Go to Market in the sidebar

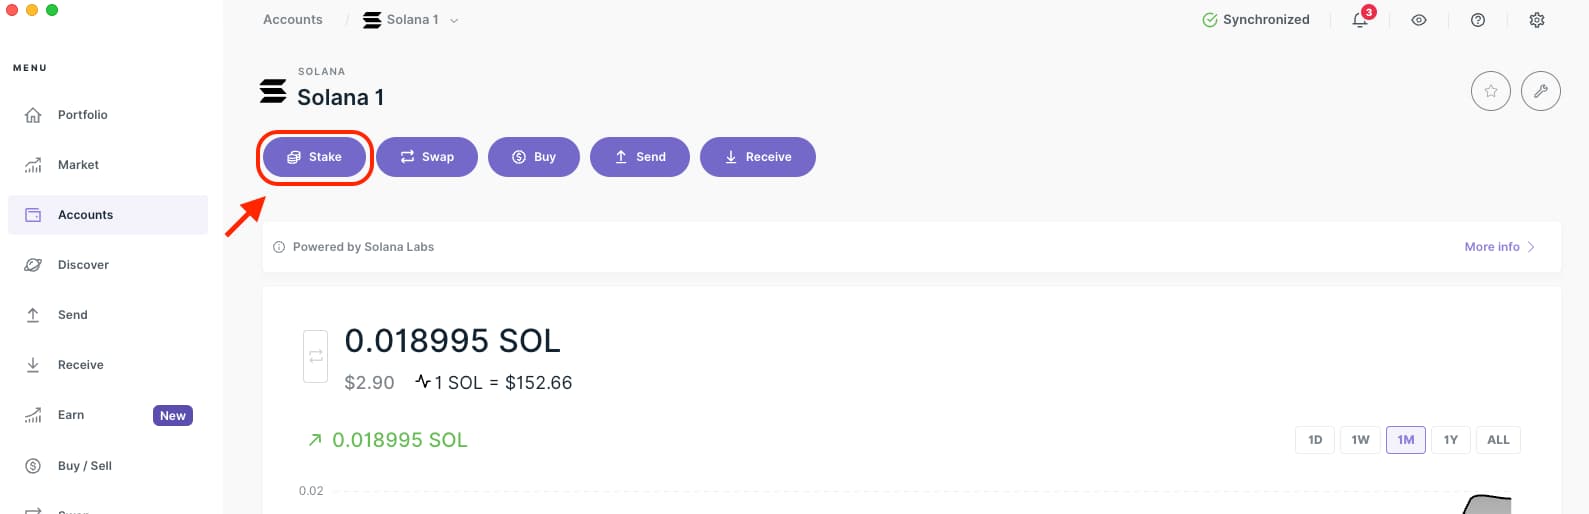[78, 165]
